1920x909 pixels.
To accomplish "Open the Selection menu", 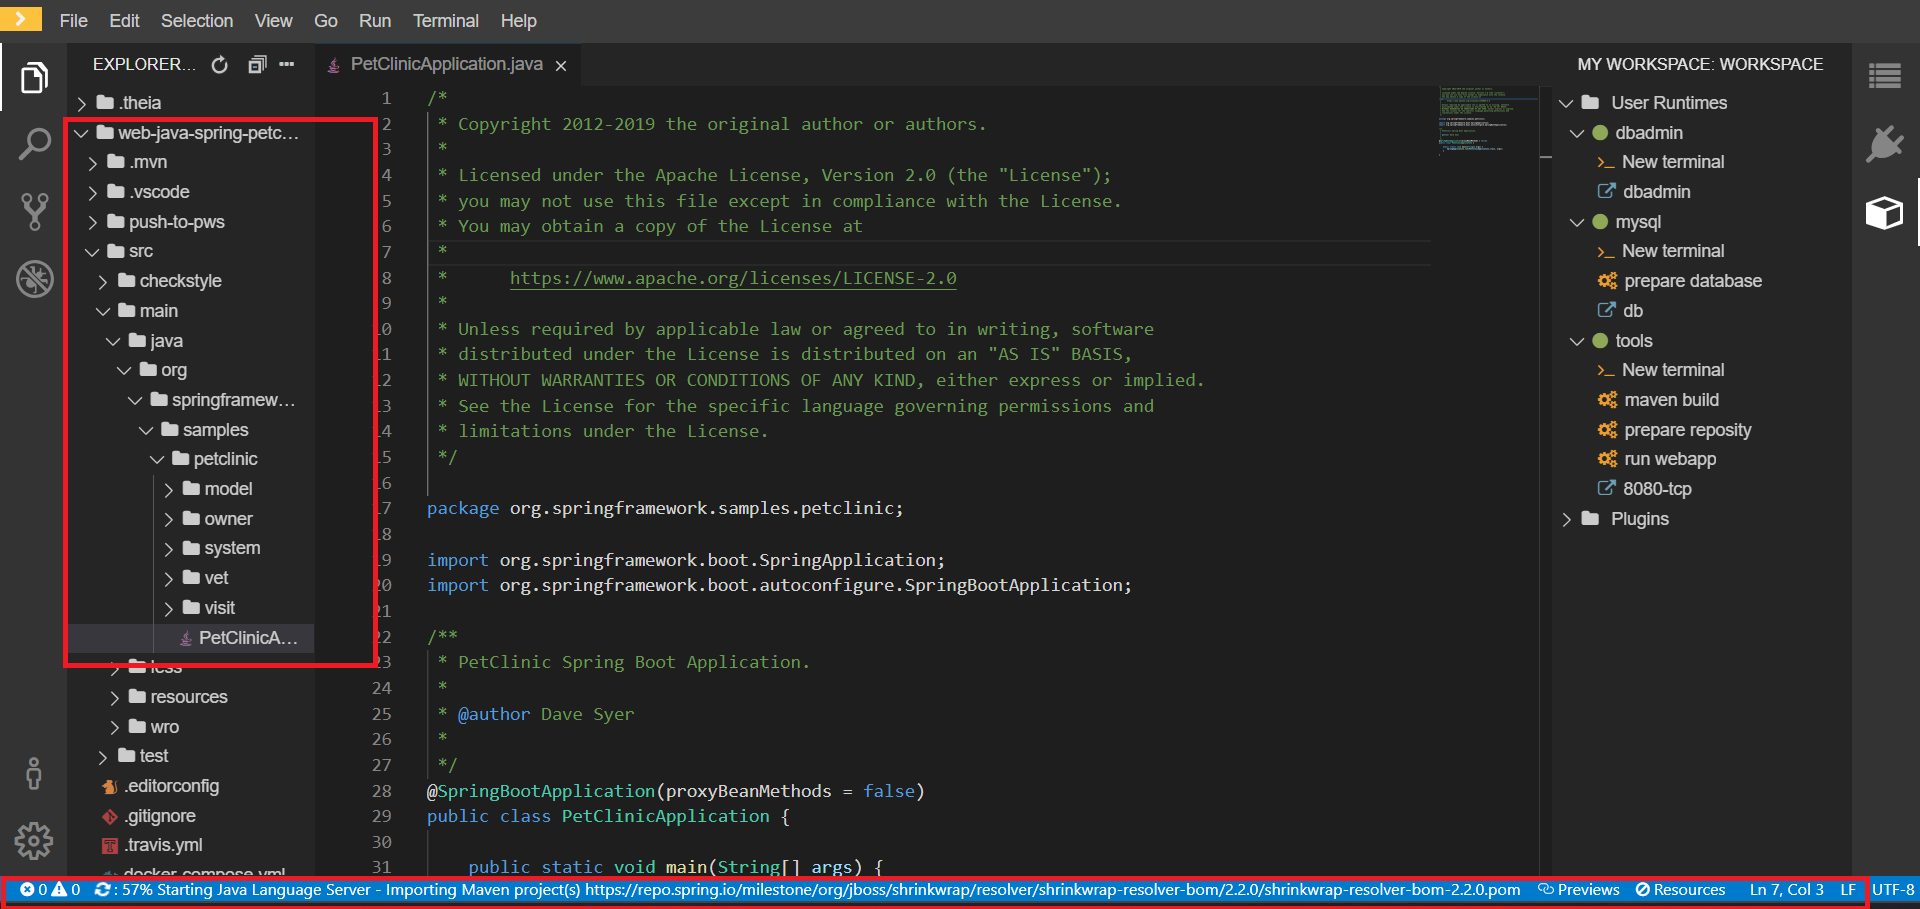I will pyautogui.click(x=197, y=21).
